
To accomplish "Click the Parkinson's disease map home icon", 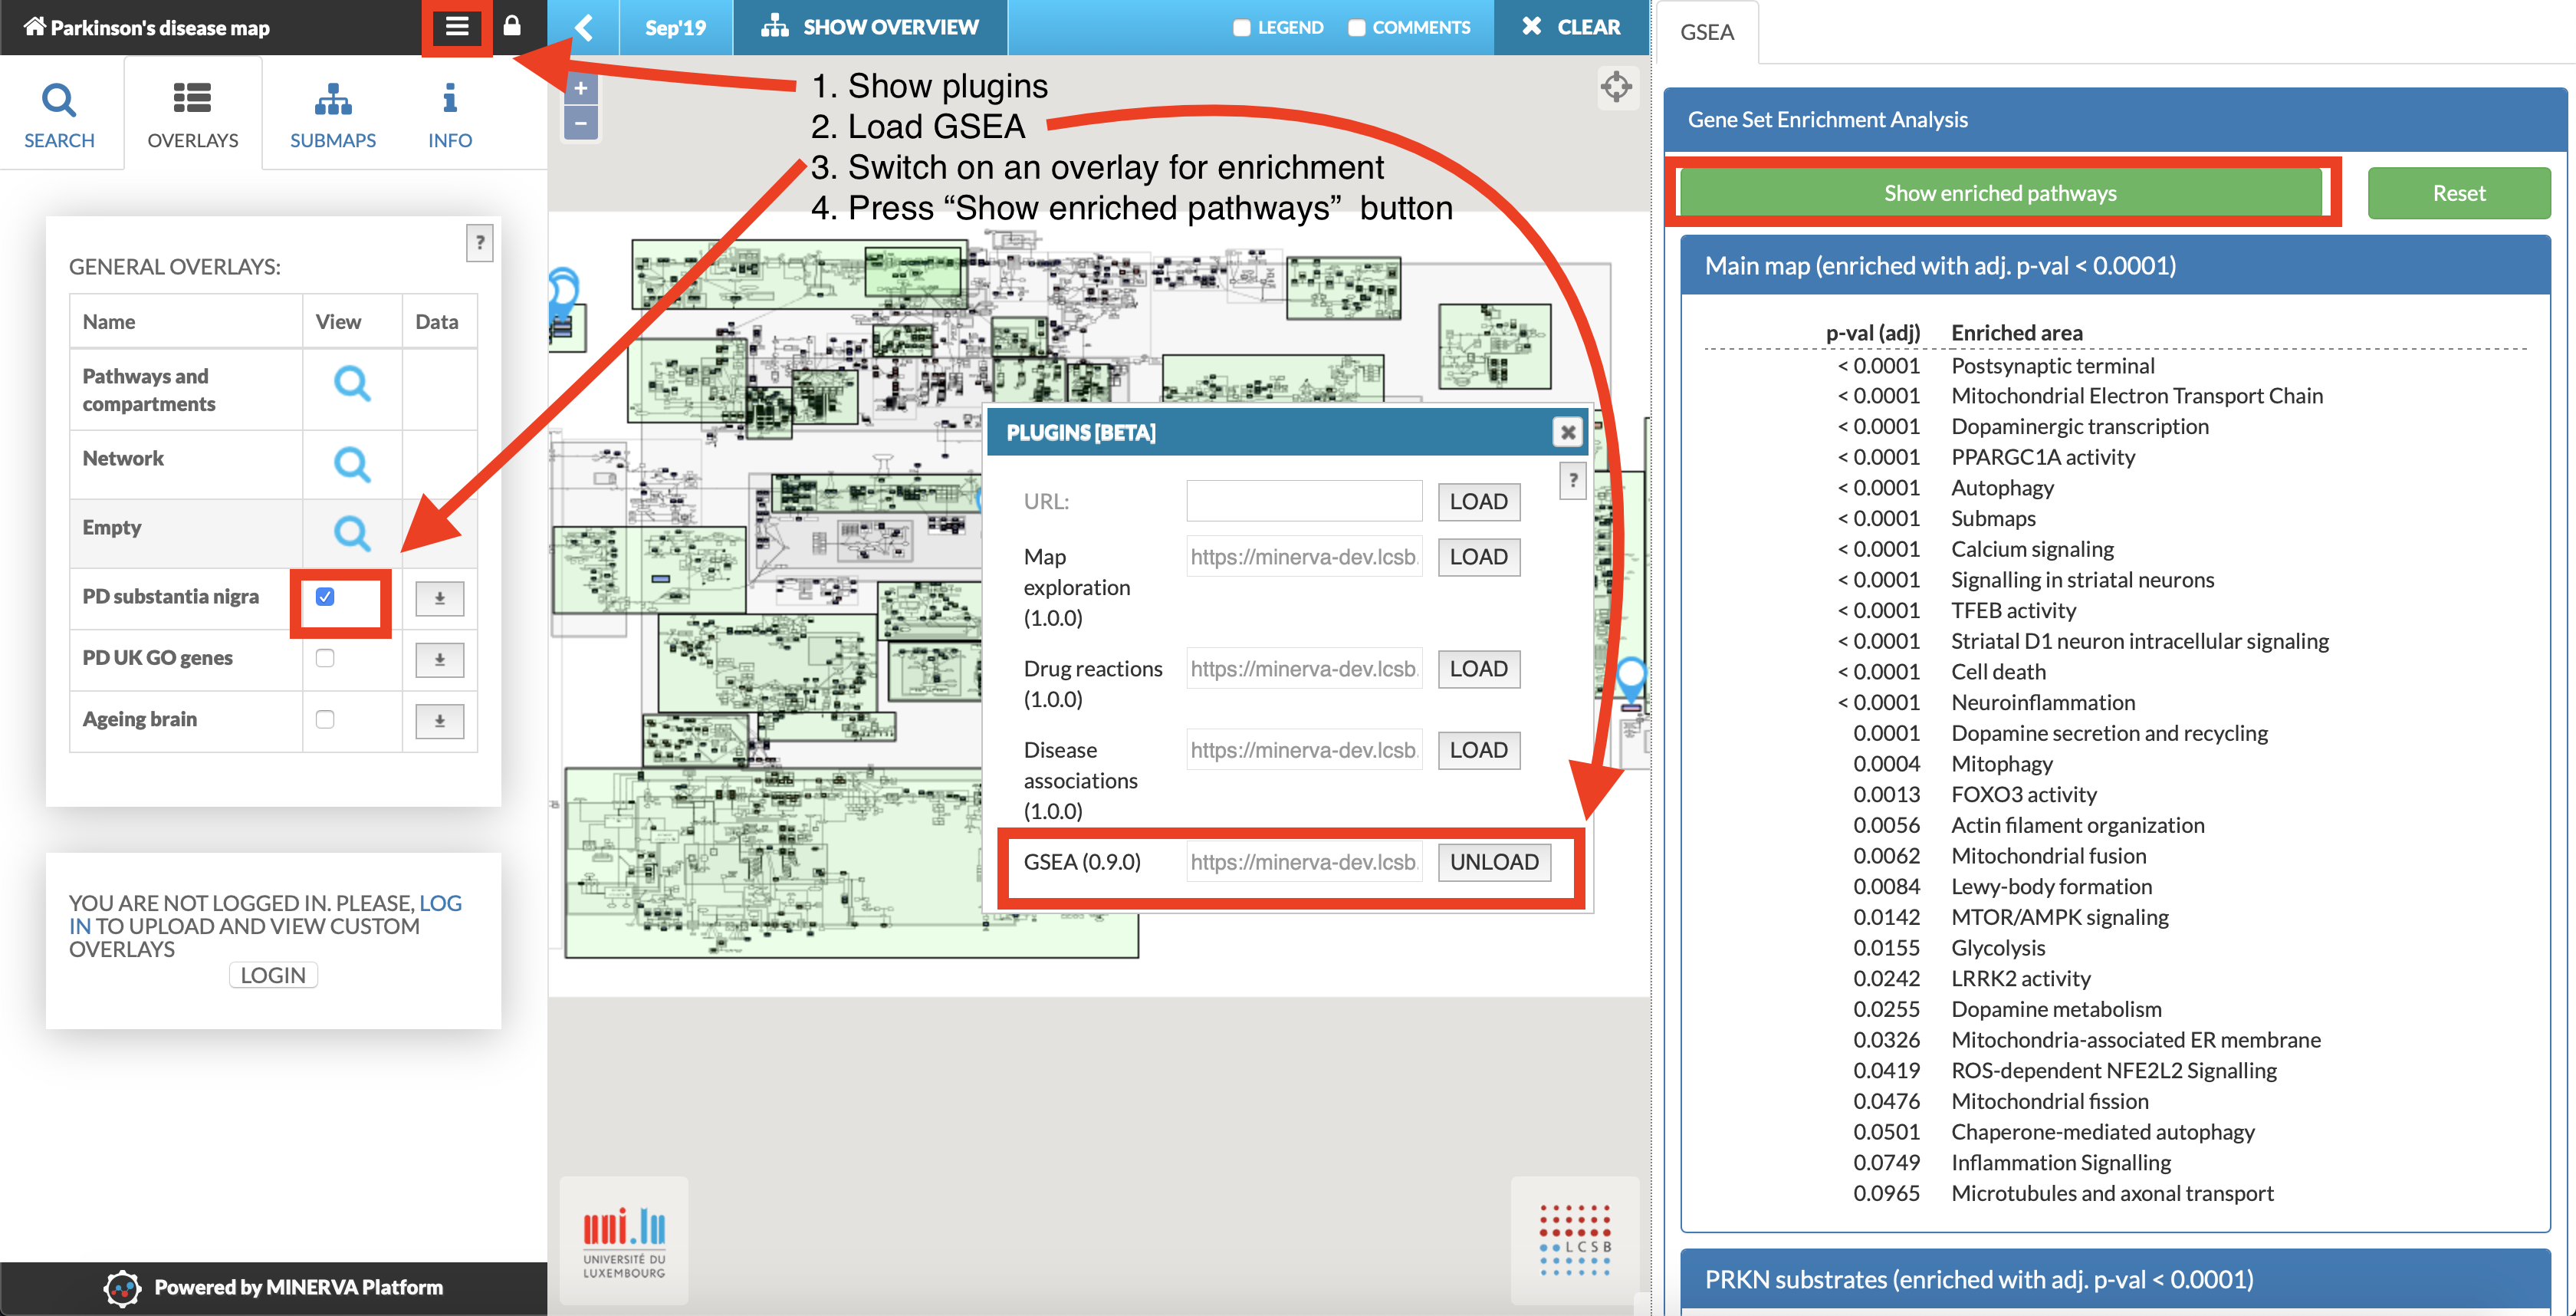I will pyautogui.click(x=34, y=27).
